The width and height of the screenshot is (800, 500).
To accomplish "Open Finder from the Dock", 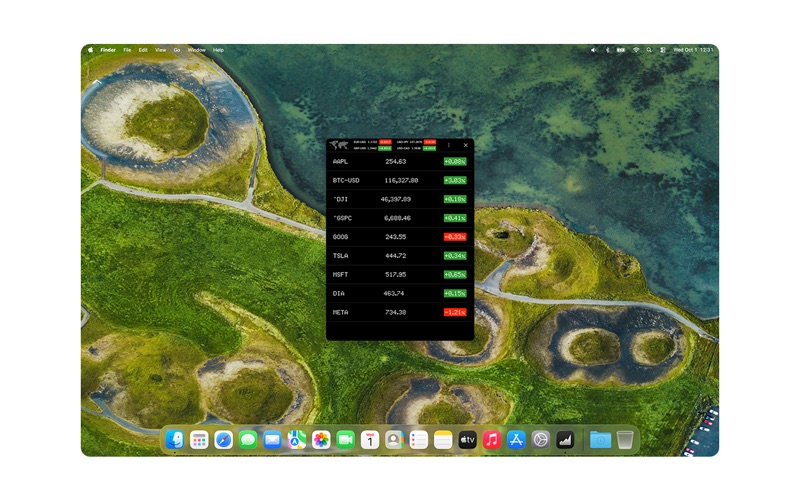I will click(x=175, y=440).
